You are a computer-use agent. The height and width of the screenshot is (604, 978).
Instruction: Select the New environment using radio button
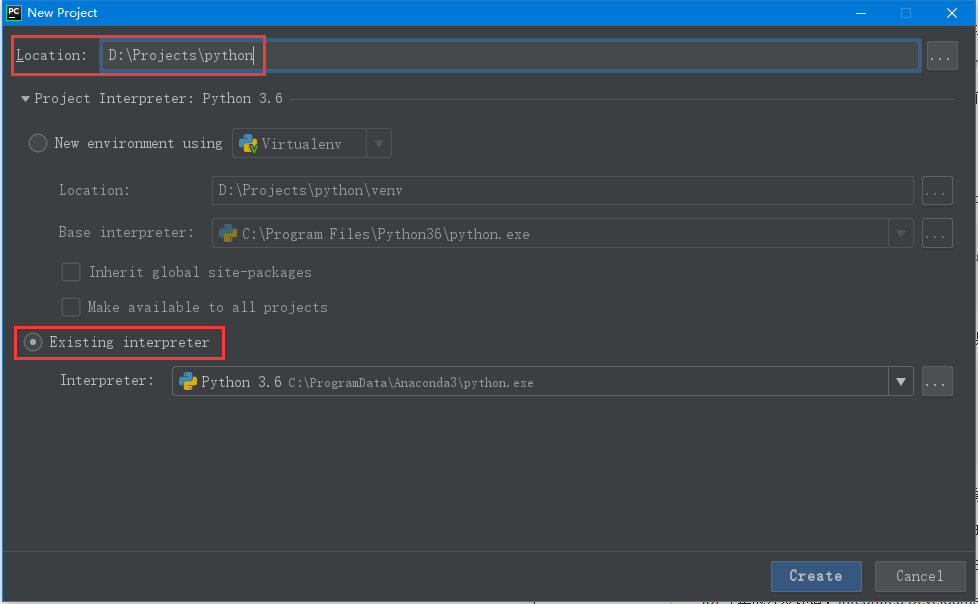coord(38,143)
